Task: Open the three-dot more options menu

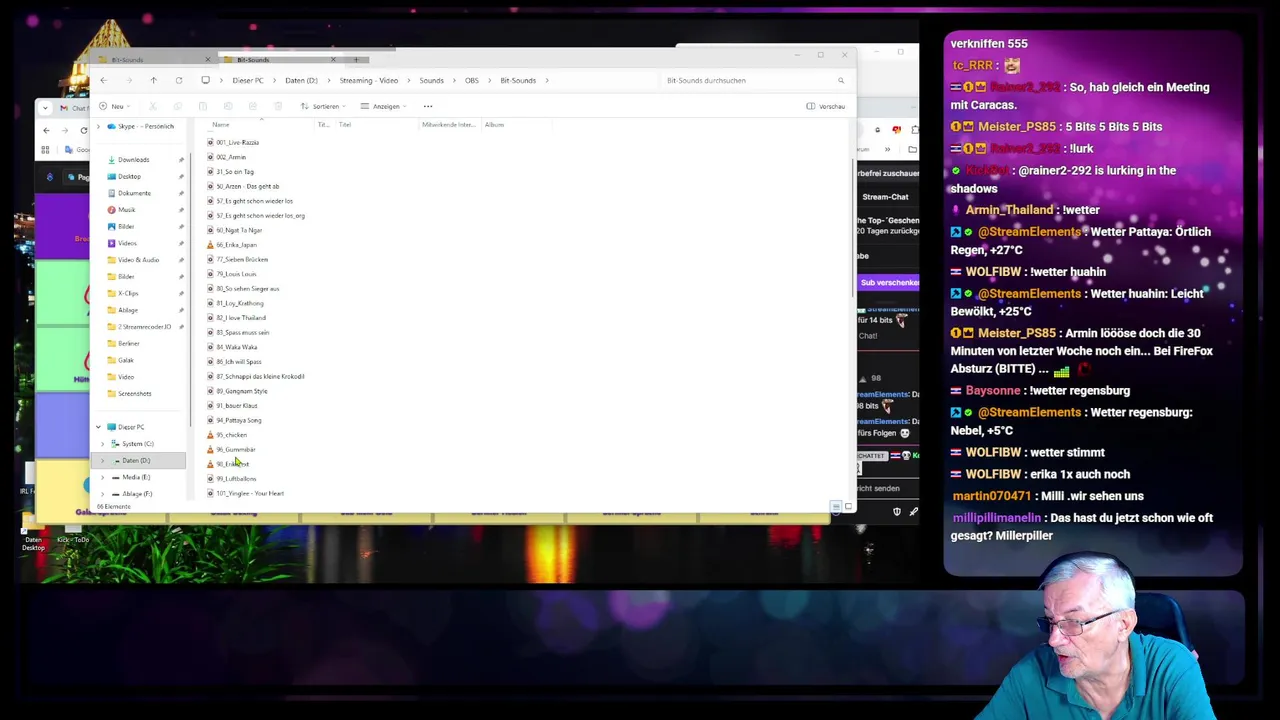Action: pyautogui.click(x=428, y=106)
